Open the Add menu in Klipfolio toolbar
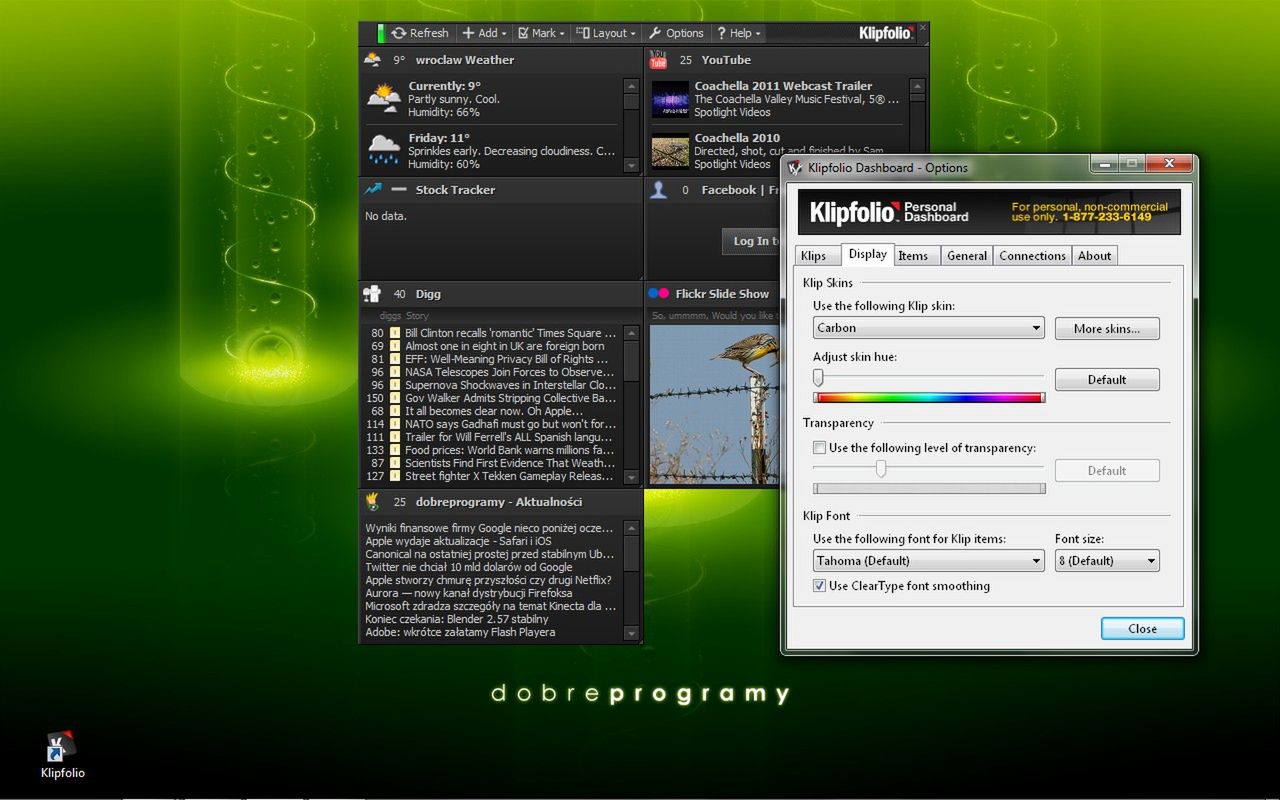1280x800 pixels. [484, 33]
